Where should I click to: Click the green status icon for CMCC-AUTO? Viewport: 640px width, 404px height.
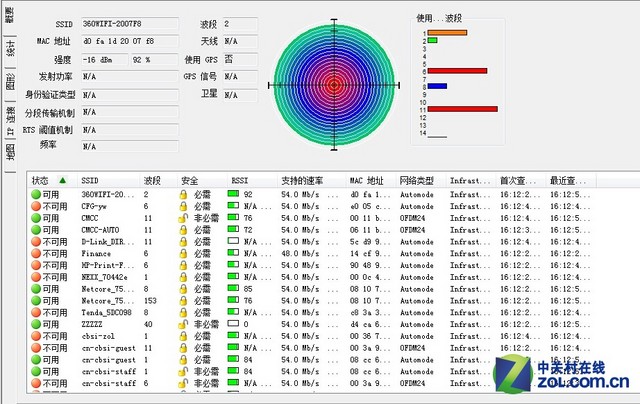click(36, 230)
